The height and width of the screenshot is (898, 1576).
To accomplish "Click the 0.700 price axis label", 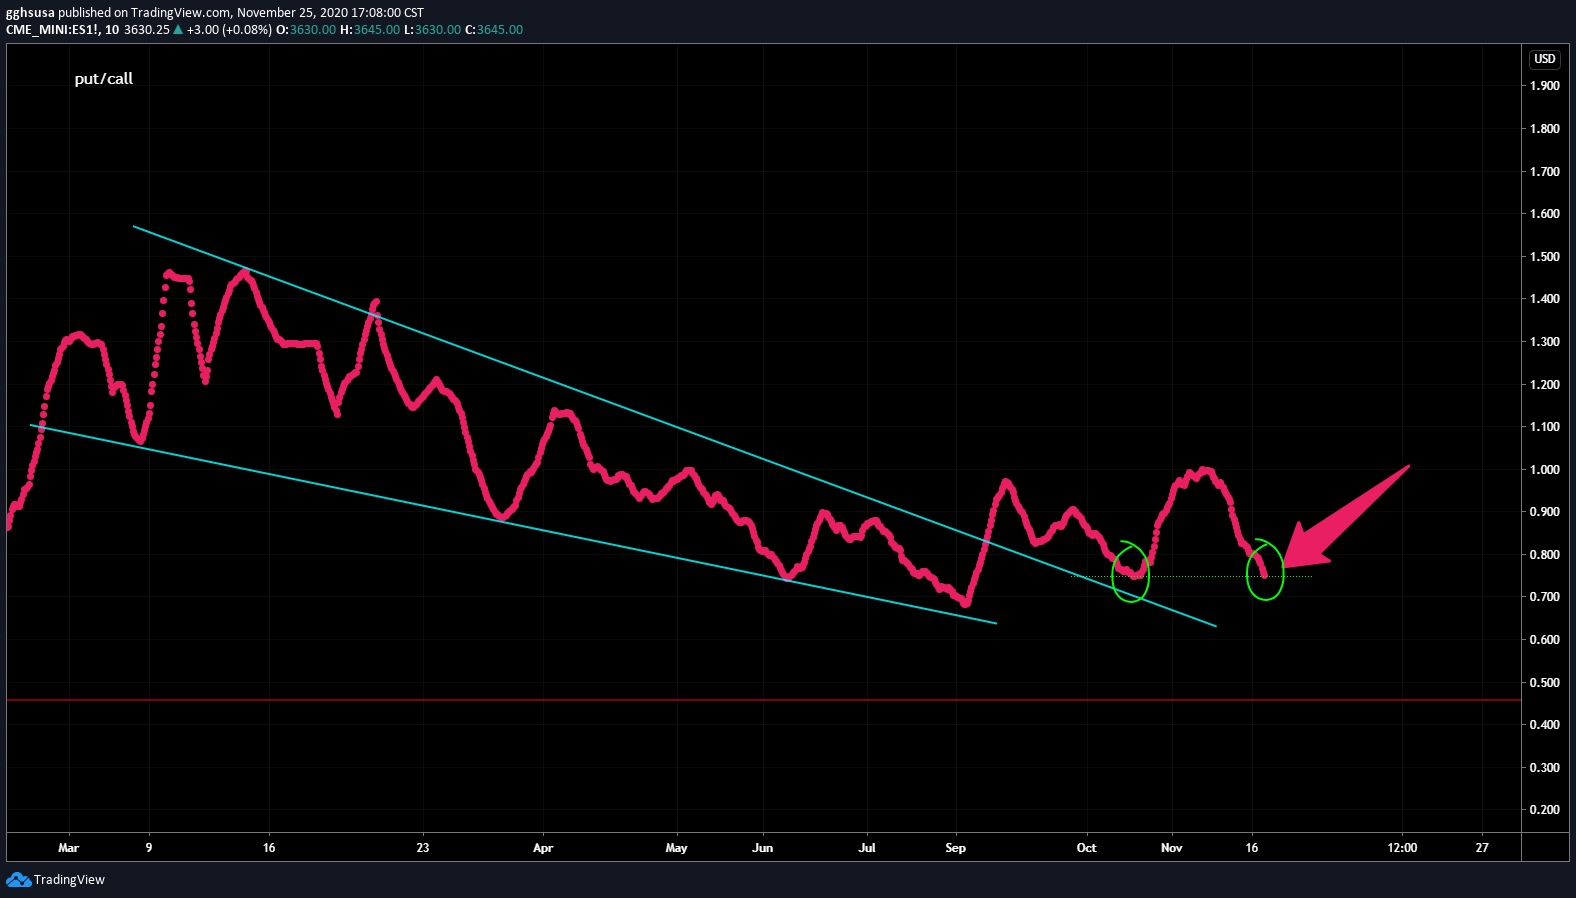I will (x=1545, y=597).
